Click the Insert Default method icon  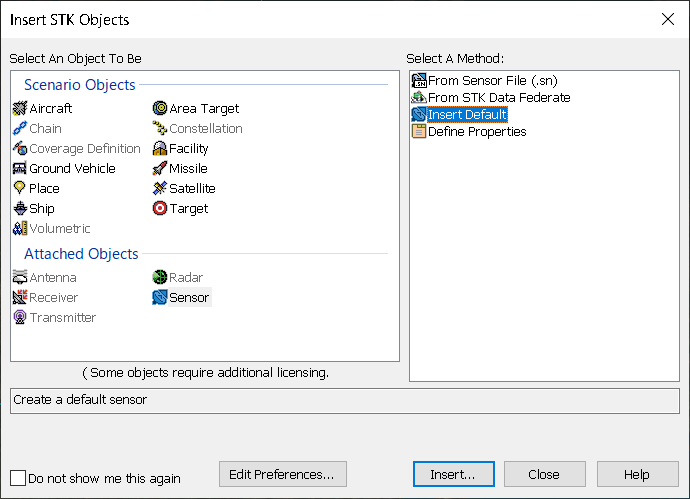tap(419, 114)
